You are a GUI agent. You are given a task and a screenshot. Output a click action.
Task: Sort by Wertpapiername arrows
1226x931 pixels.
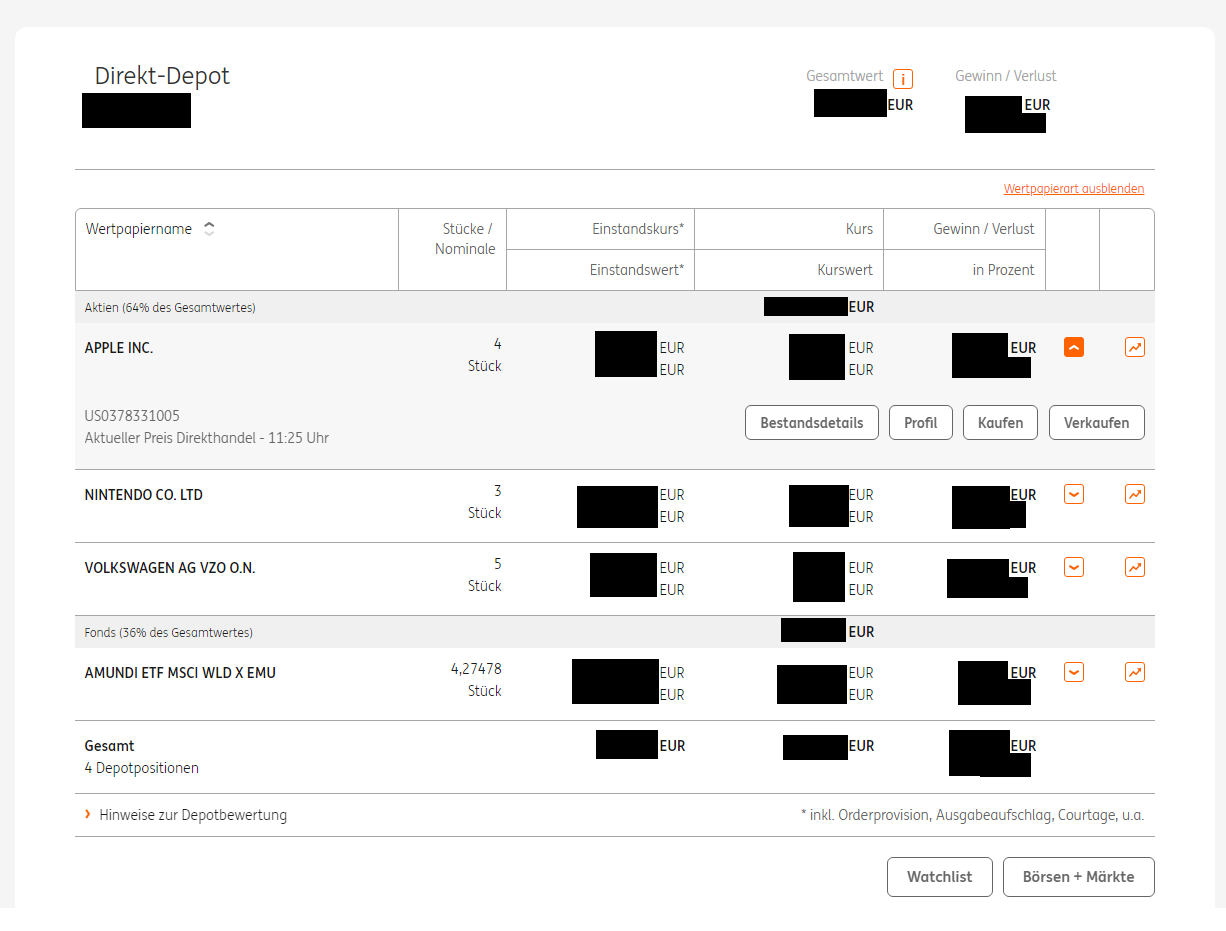tap(209, 229)
